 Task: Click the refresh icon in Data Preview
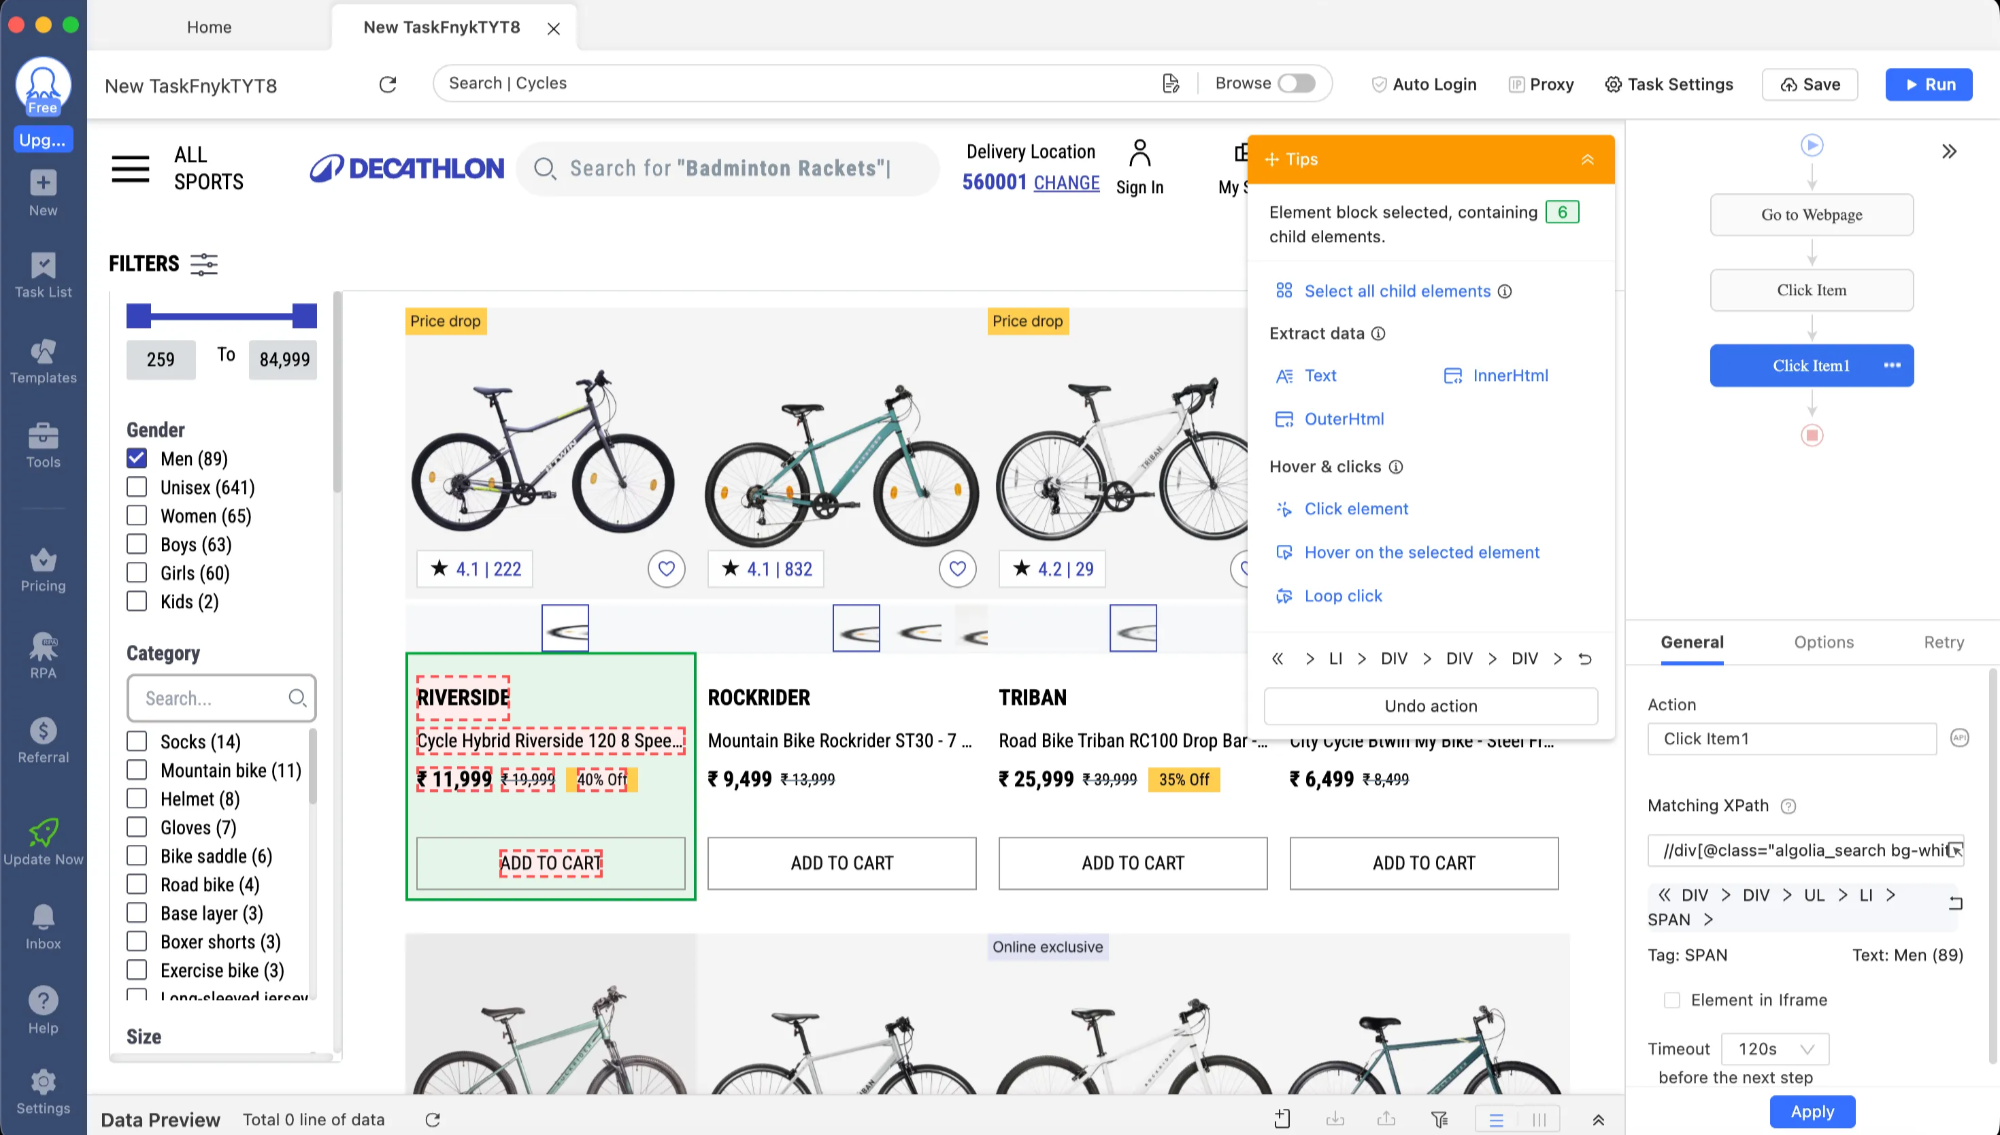click(432, 1120)
